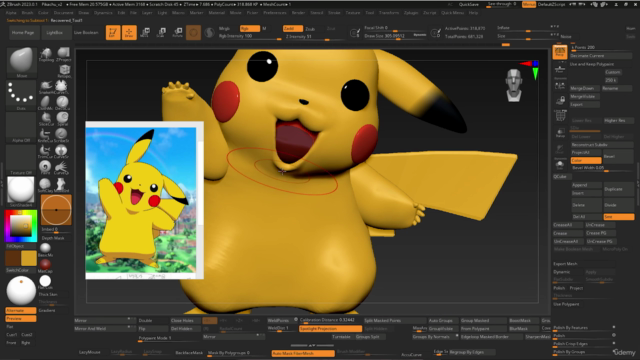640x360 pixels.
Task: Select the SoftClay brush icon
Action: [45, 185]
